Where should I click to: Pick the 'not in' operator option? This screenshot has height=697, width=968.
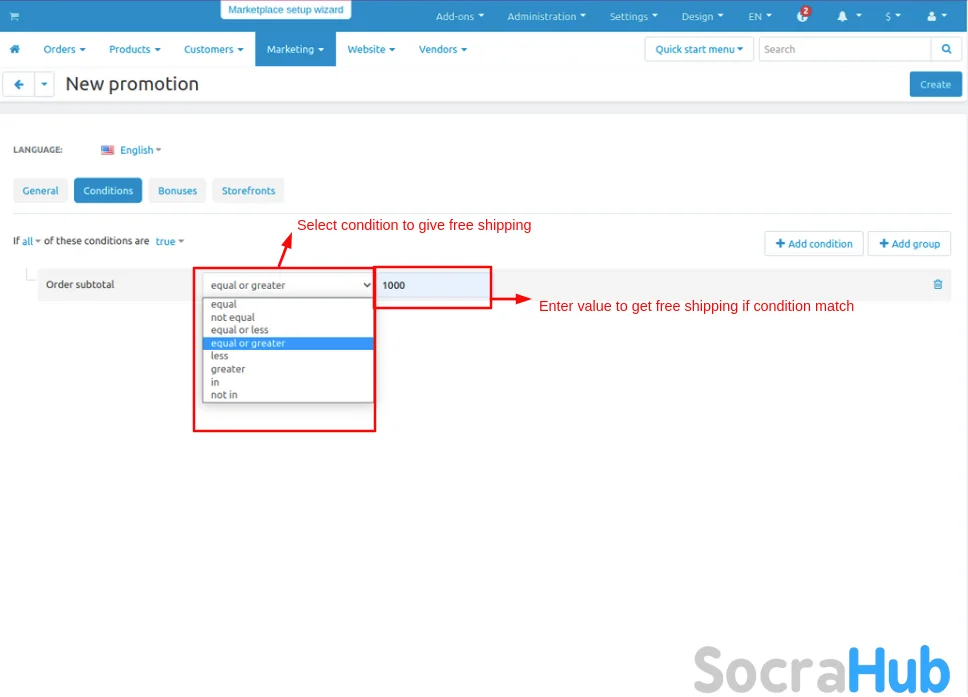(224, 395)
